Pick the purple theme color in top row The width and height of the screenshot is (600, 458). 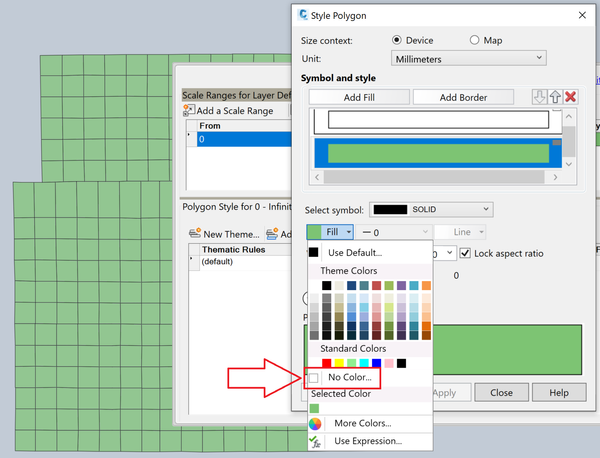click(x=401, y=285)
